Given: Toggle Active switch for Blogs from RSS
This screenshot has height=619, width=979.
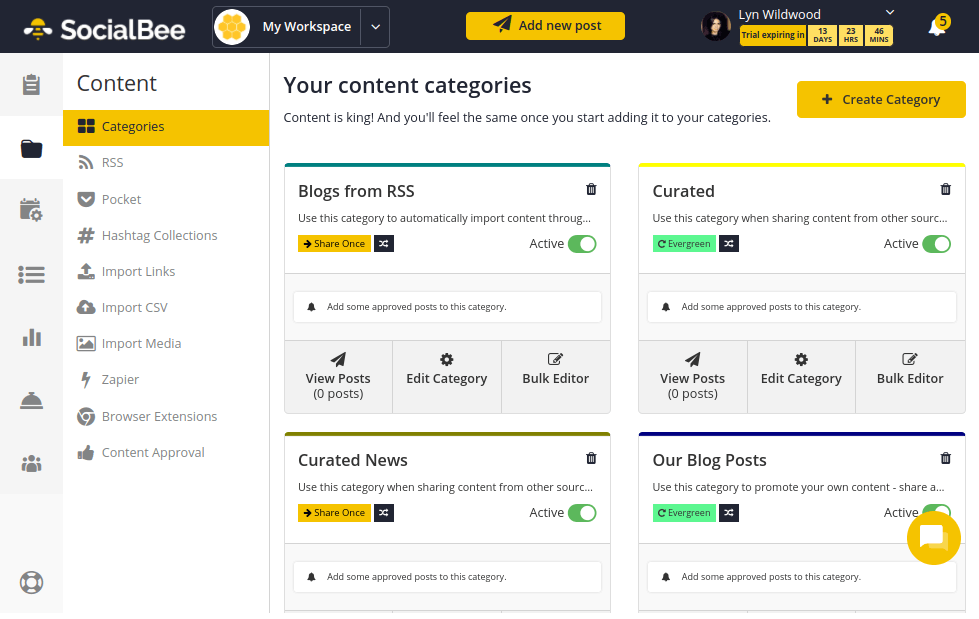Looking at the screenshot, I should pyautogui.click(x=582, y=244).
